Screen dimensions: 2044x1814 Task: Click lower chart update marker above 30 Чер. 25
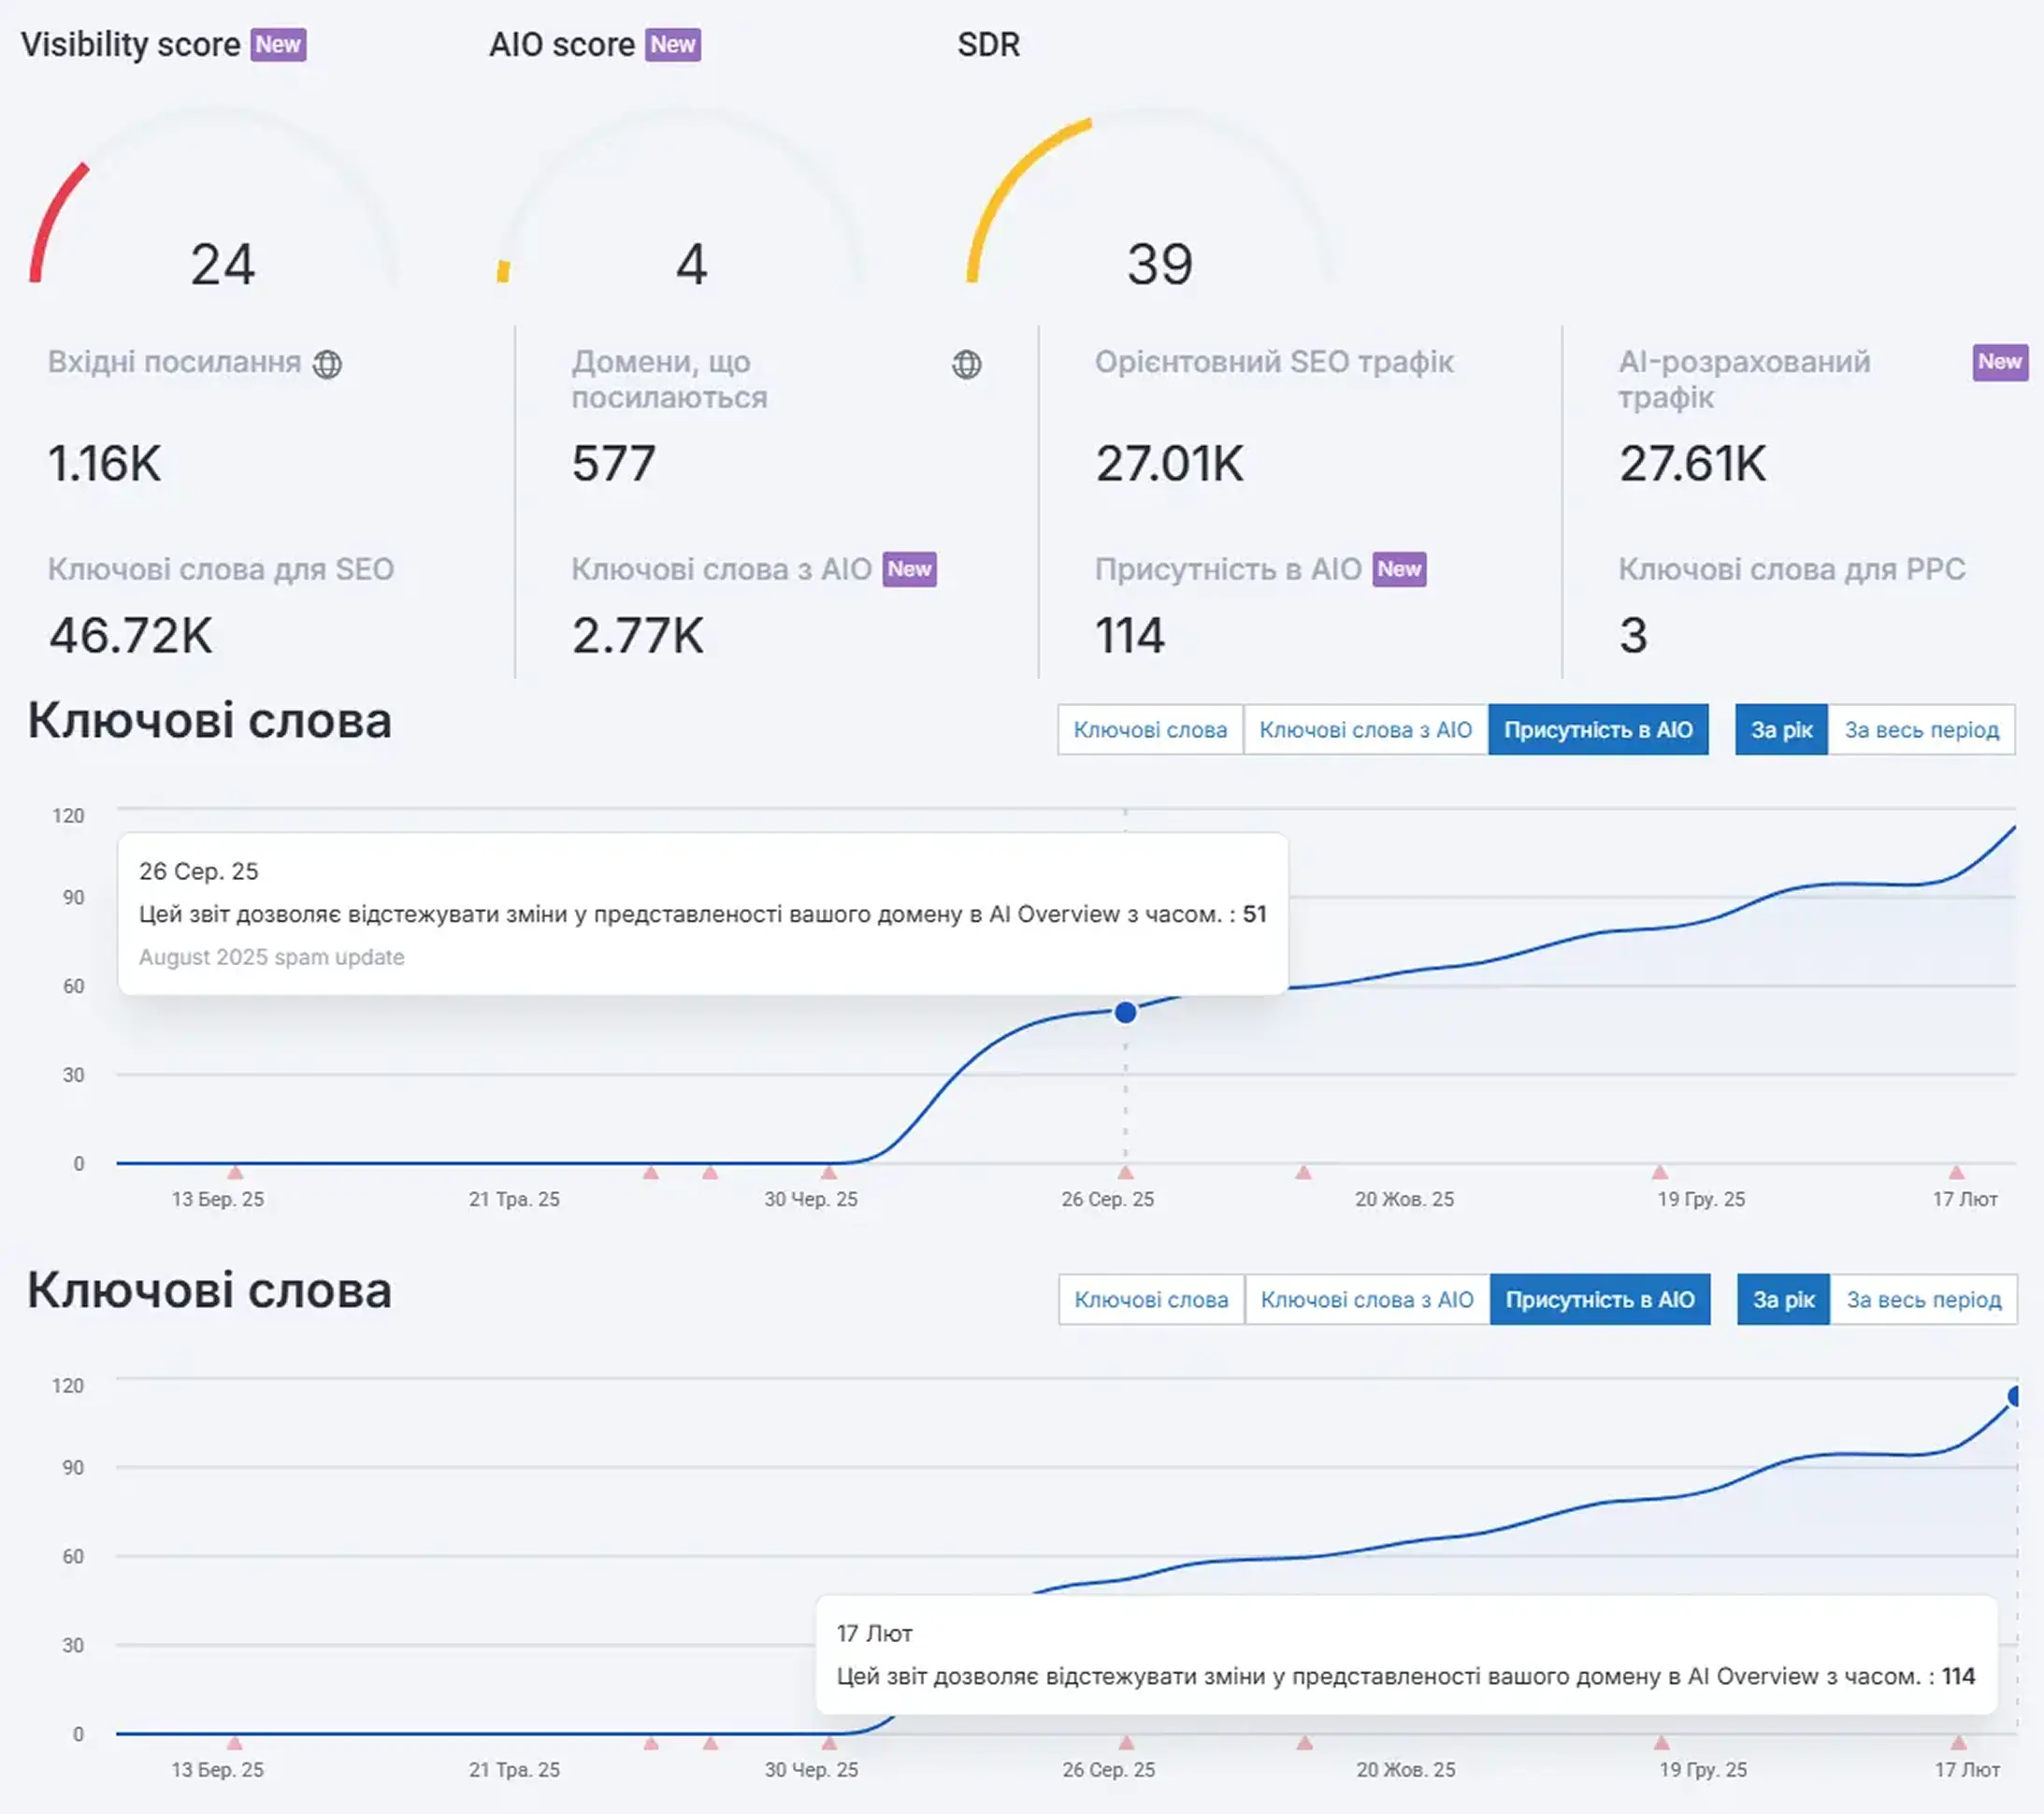[829, 1742]
